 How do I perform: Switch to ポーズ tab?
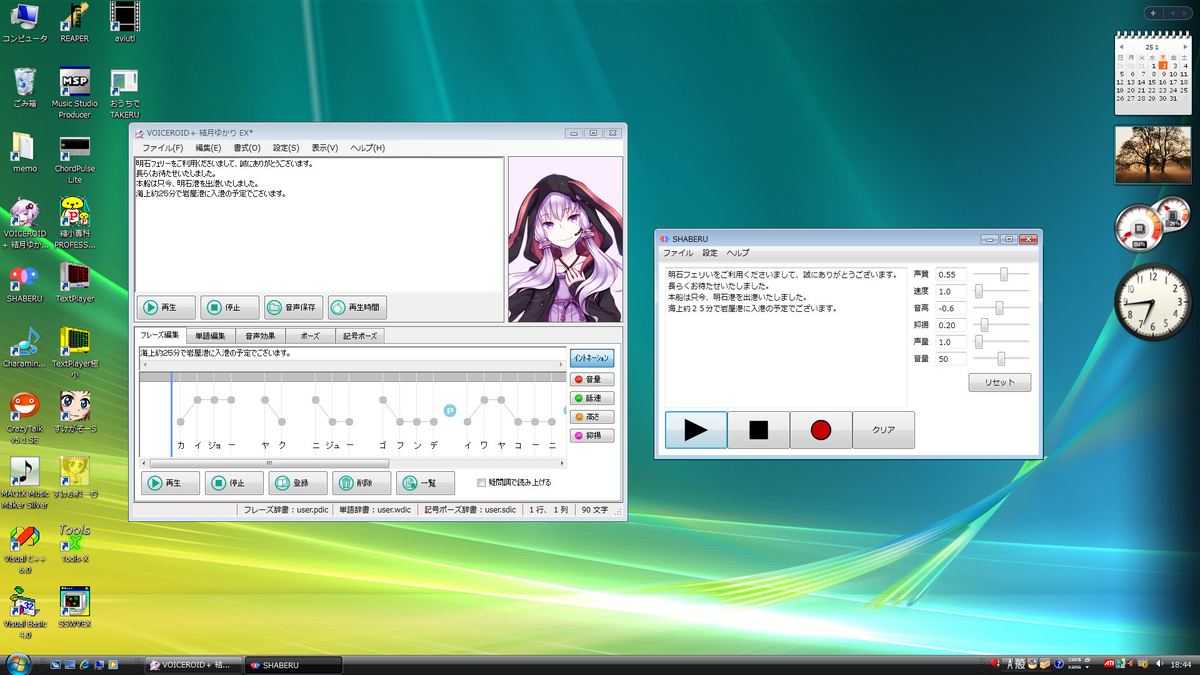click(310, 336)
